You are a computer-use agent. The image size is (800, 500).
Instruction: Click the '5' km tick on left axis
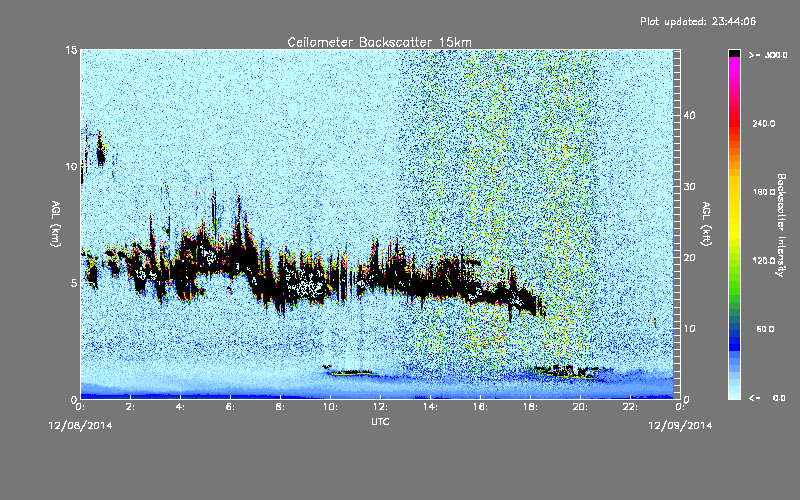pos(74,283)
